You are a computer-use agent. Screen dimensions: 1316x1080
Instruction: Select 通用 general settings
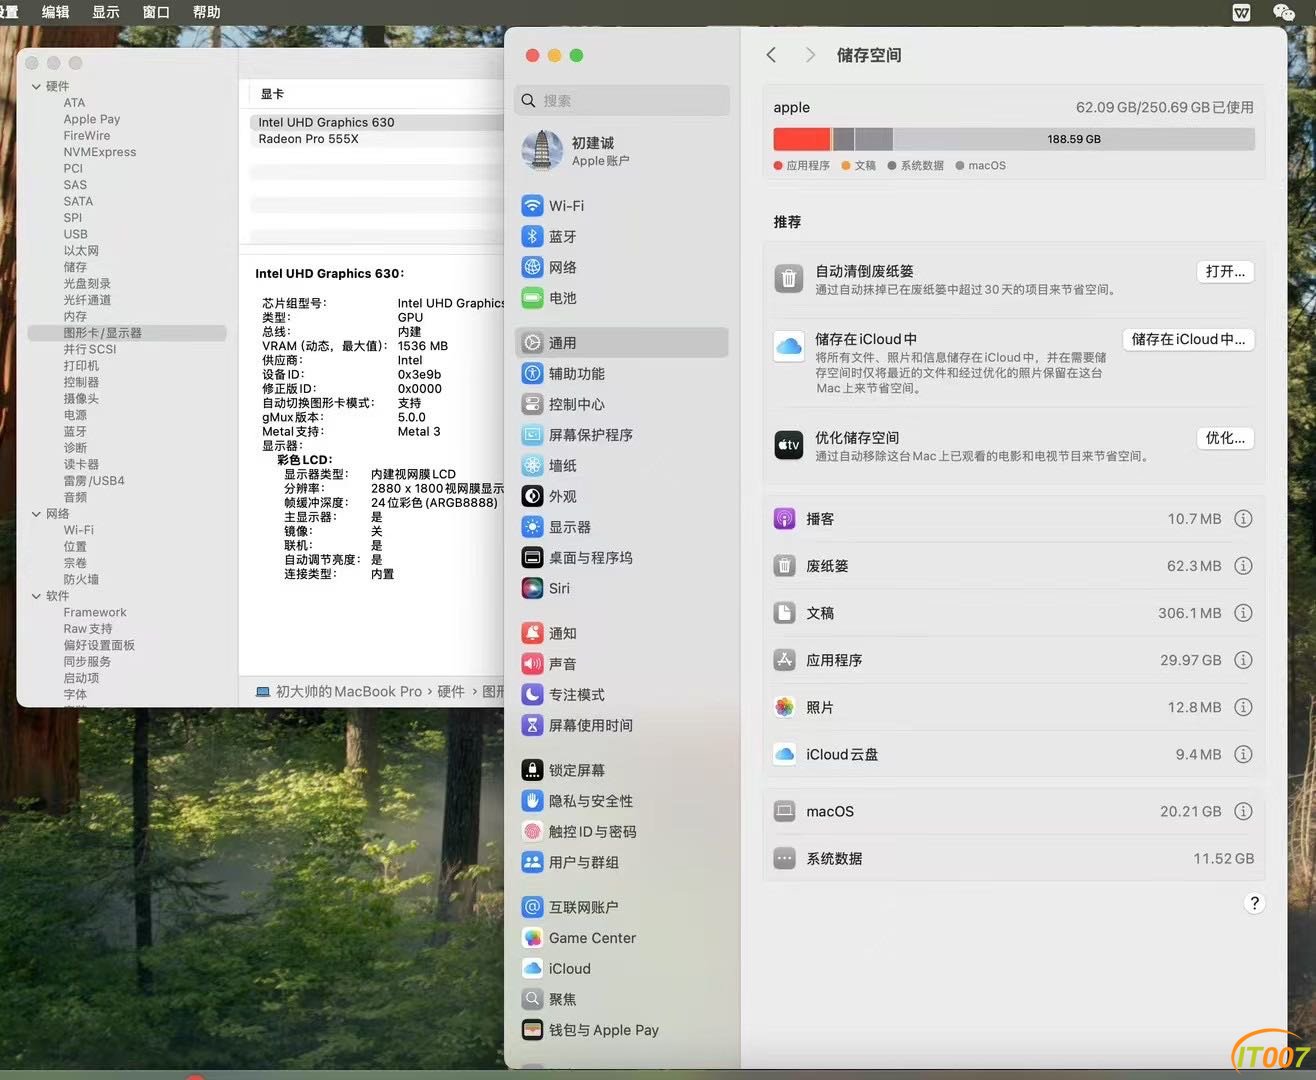622,343
